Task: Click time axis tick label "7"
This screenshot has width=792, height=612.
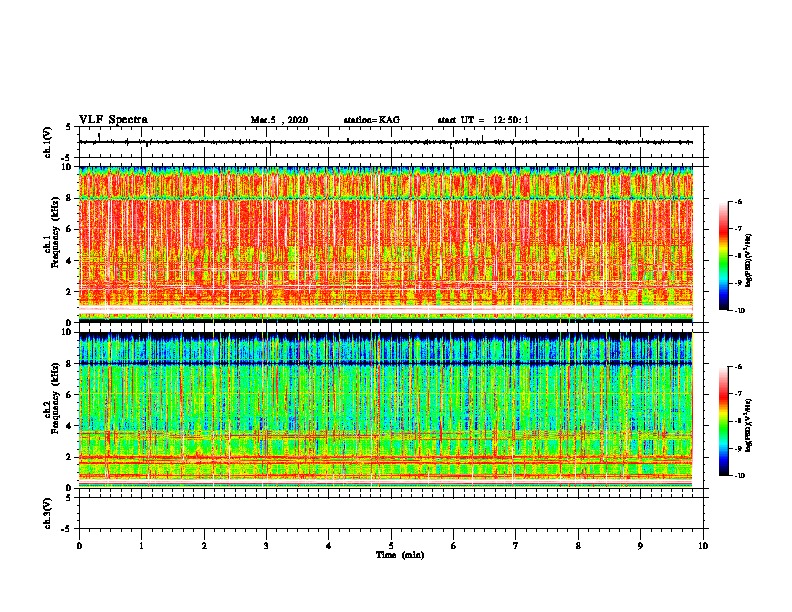Action: [x=516, y=546]
